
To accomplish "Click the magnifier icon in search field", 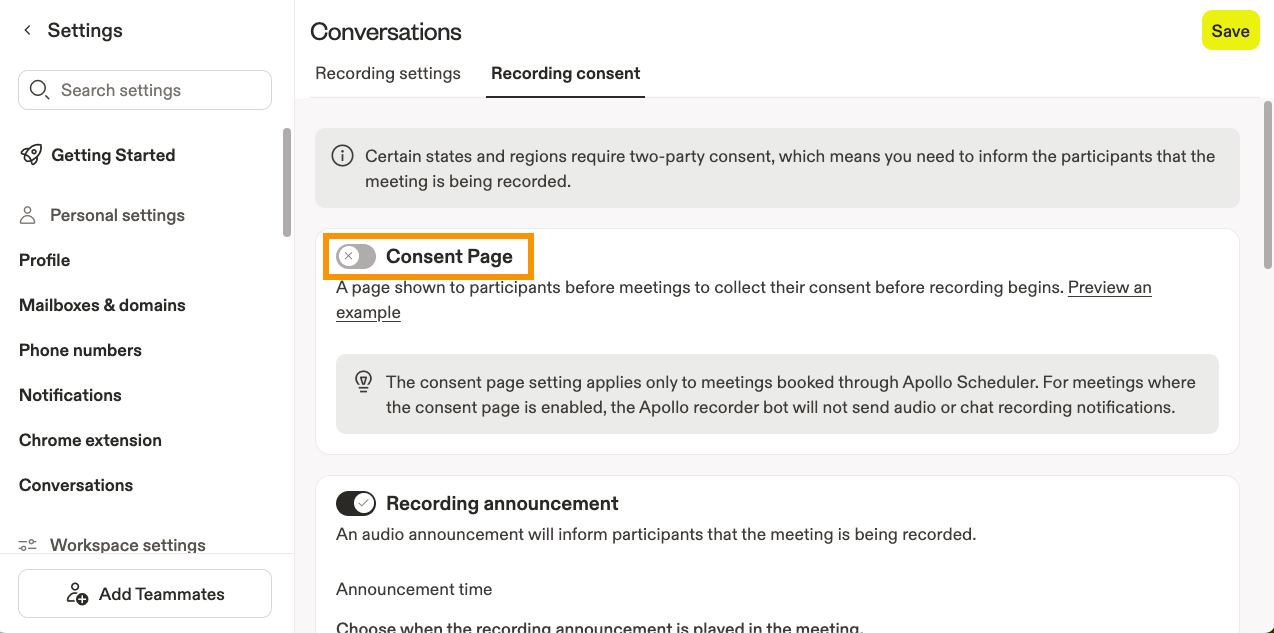I will pyautogui.click(x=40, y=90).
